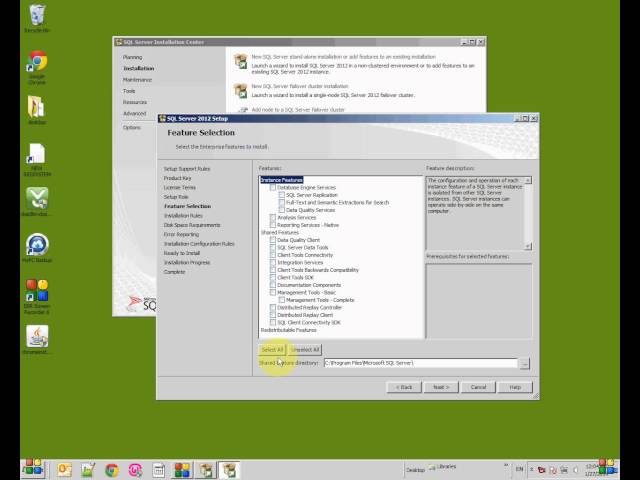Open Resources in the Installation Center sidebar
Image resolution: width=640 pixels, height=480 pixels.
coord(135,102)
